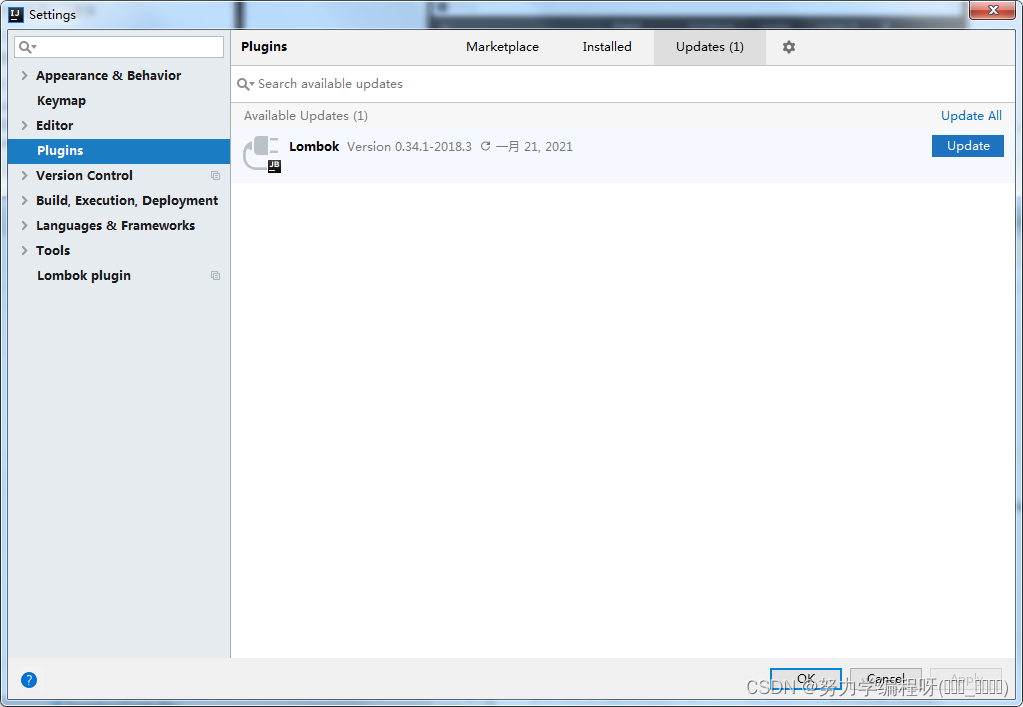This screenshot has height=707, width=1023.
Task: Click the plugin settings gear icon
Action: tap(788, 47)
